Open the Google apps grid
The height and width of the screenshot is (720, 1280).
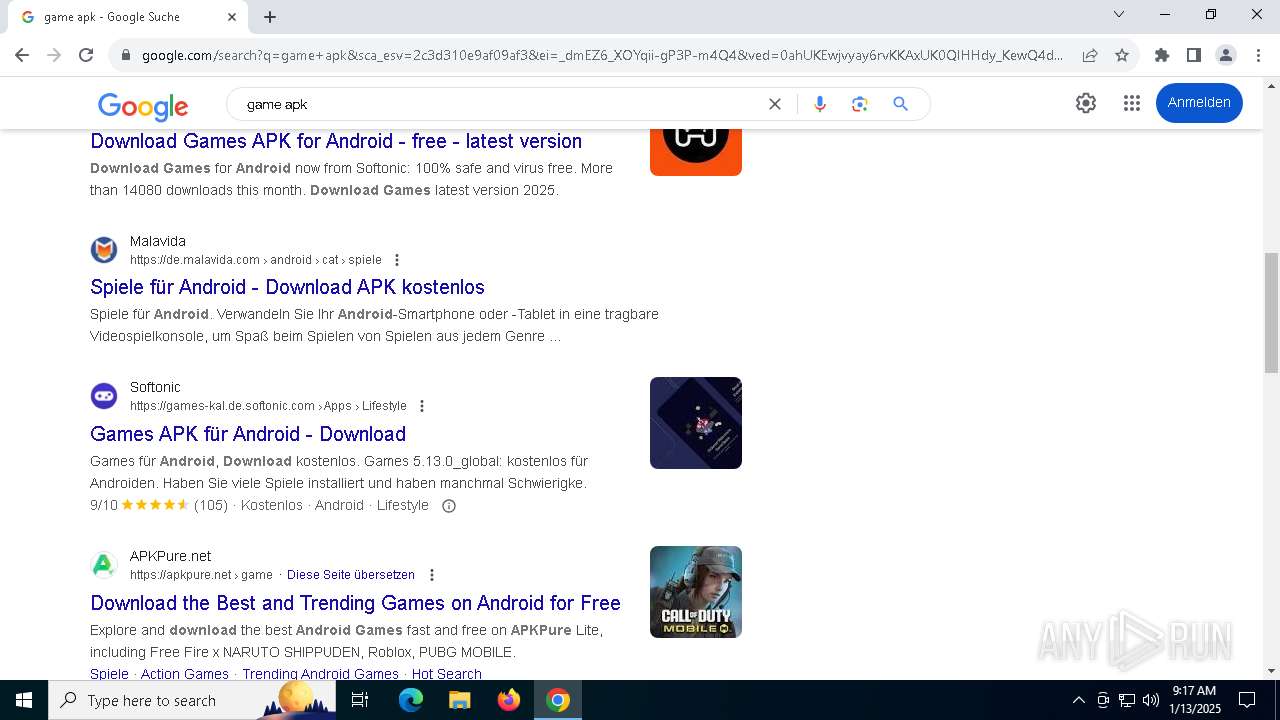pos(1132,103)
